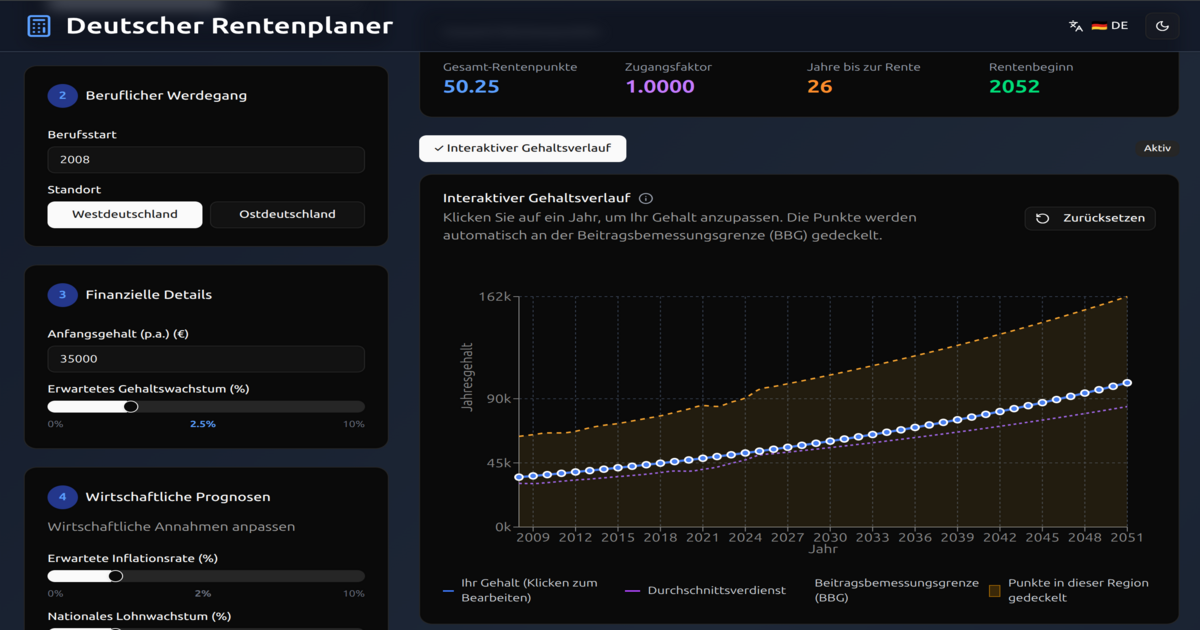Open the language selection via translate icon
Screen dimensions: 1200x630
coord(1074,25)
